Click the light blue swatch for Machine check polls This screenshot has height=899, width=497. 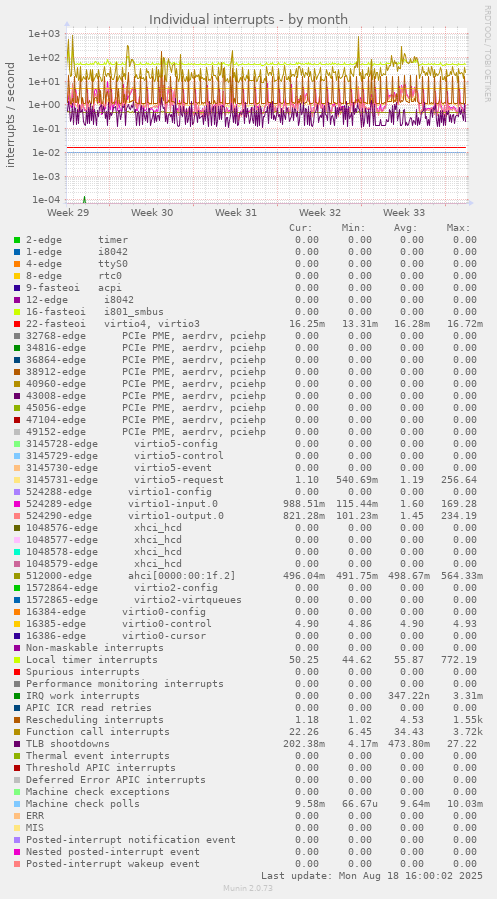pos(17,804)
